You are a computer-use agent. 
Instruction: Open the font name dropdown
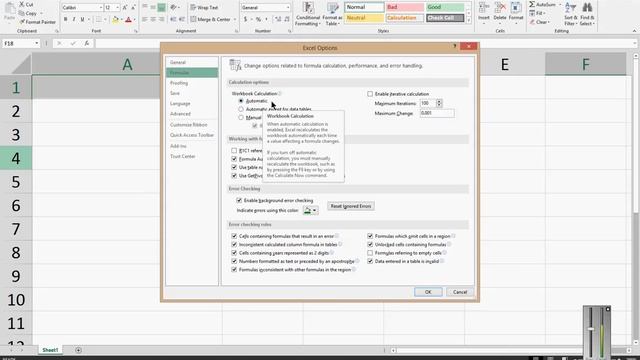(100, 7)
